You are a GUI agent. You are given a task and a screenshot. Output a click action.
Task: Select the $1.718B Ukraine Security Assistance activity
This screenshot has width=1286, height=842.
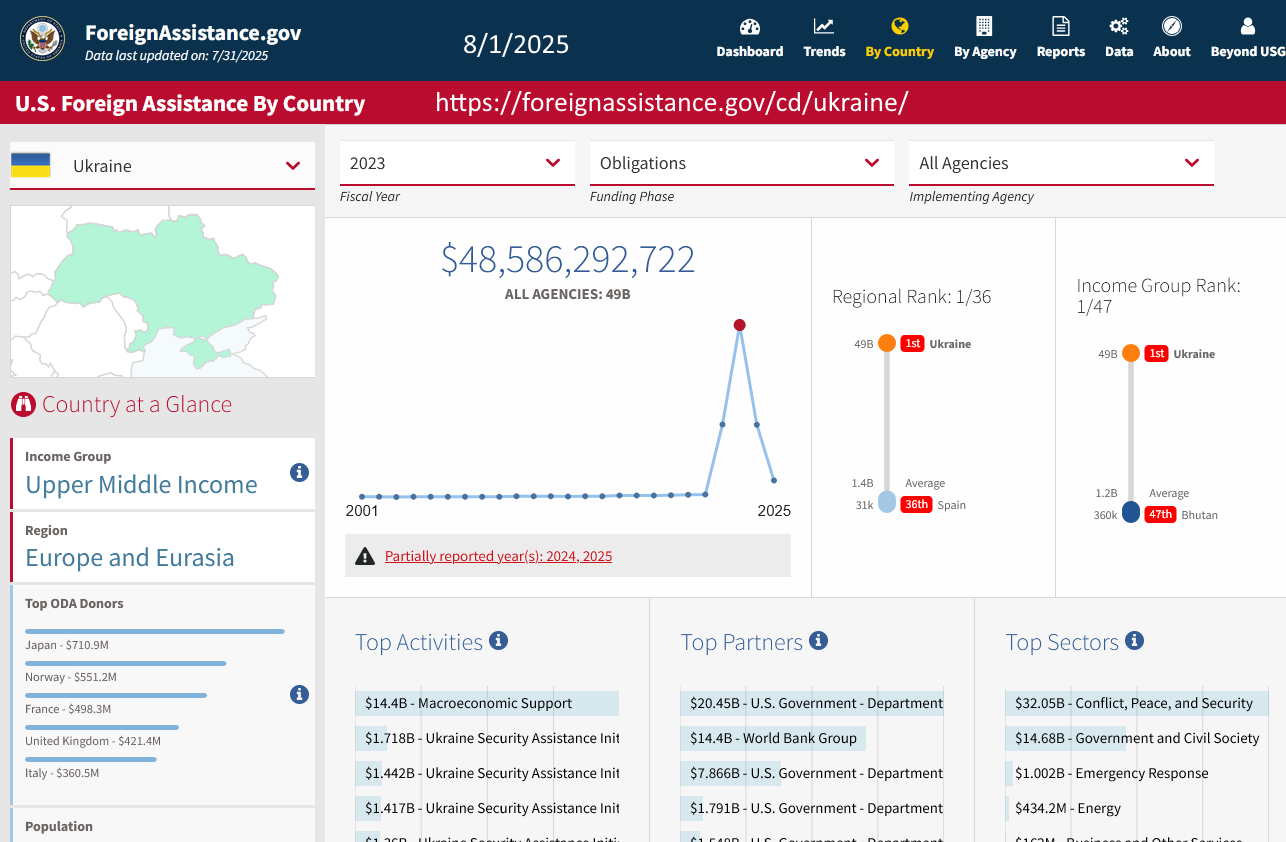tap(487, 738)
